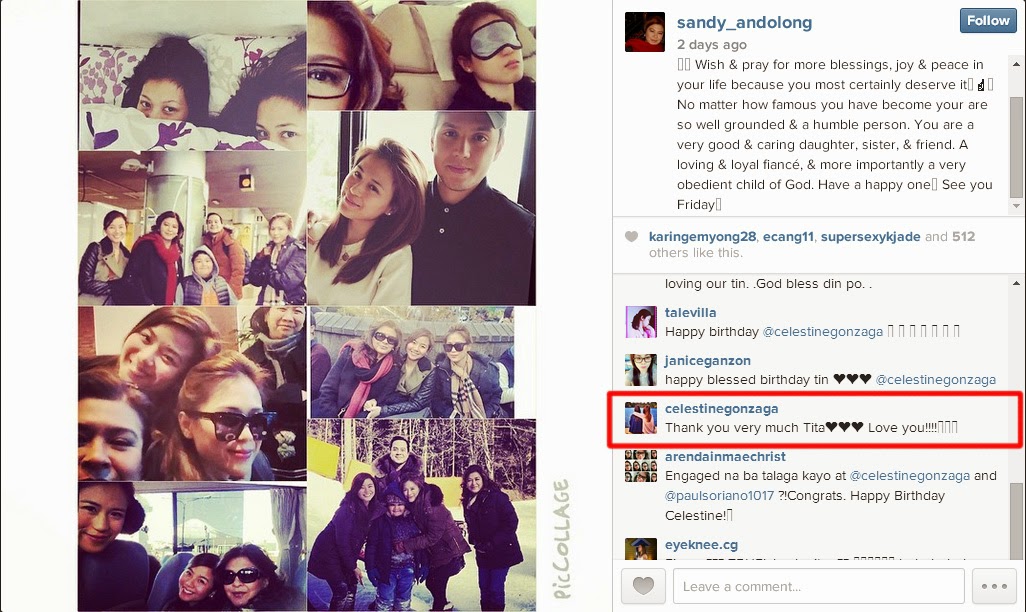Click arendainmaechrist's comment avatar
Image resolution: width=1026 pixels, height=612 pixels.
[641, 466]
